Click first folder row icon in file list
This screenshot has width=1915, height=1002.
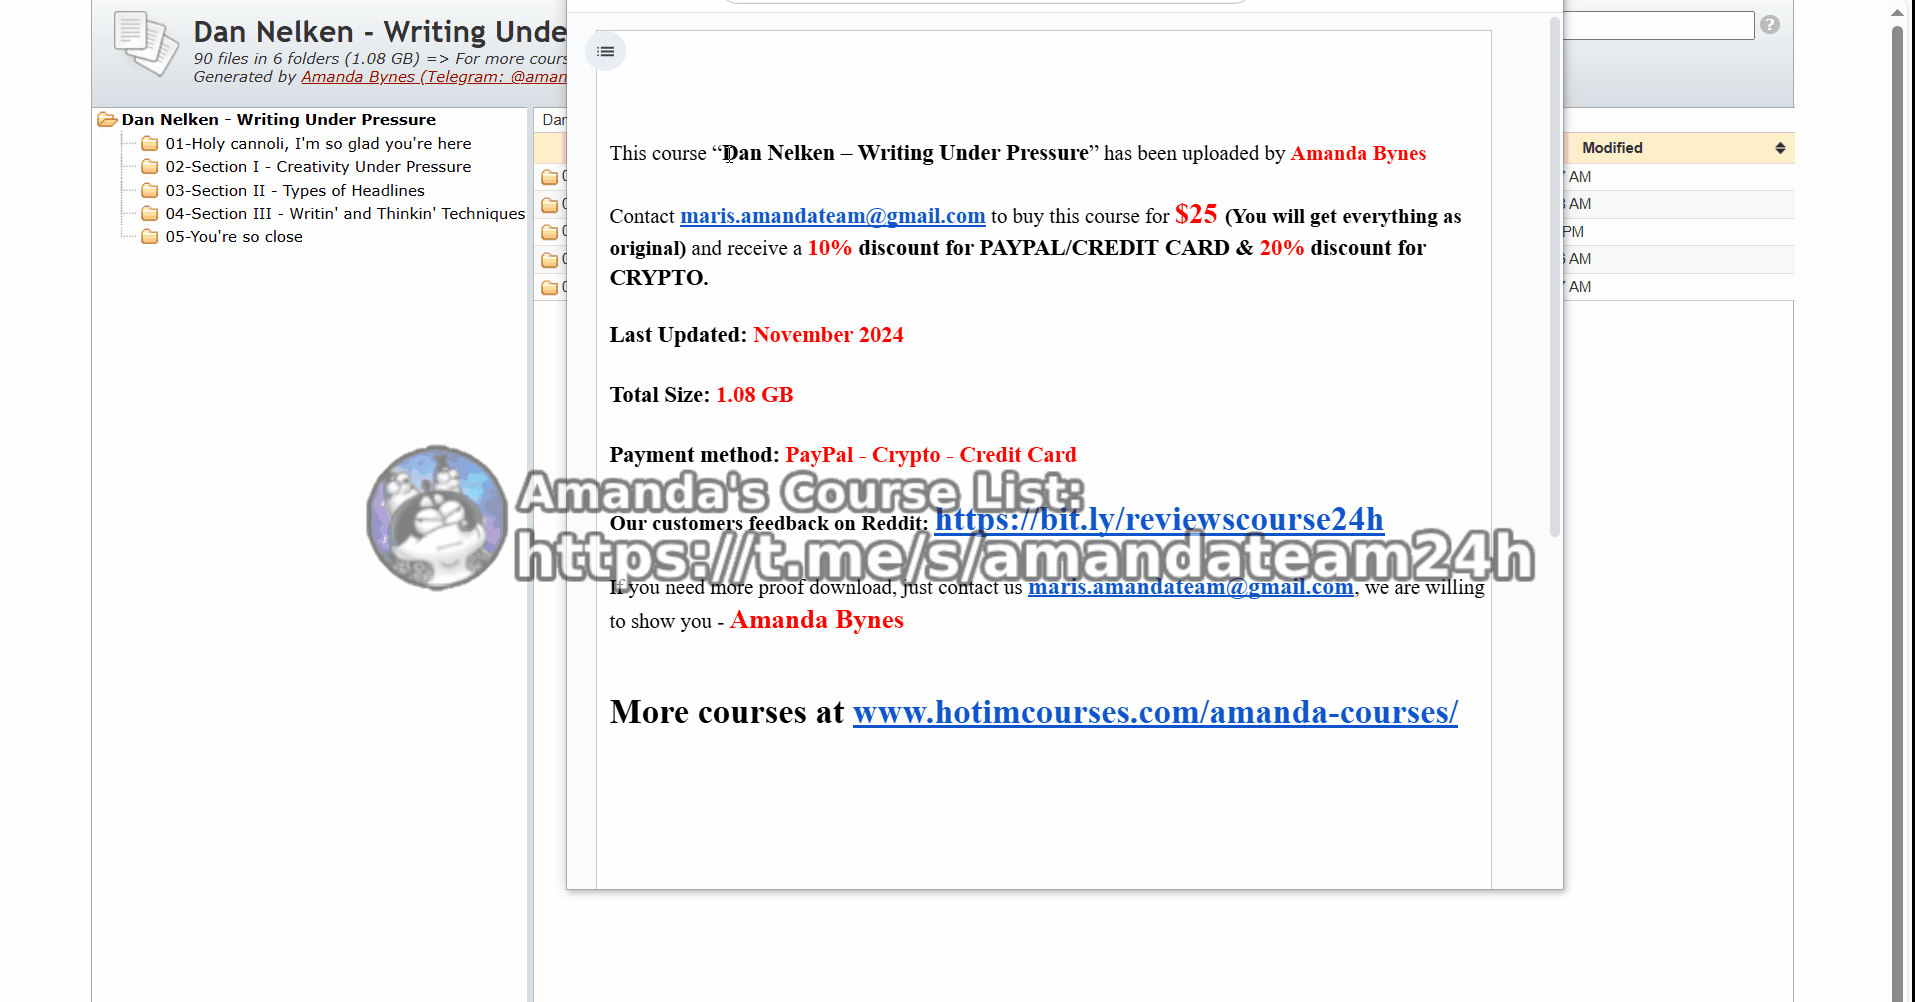pos(550,177)
